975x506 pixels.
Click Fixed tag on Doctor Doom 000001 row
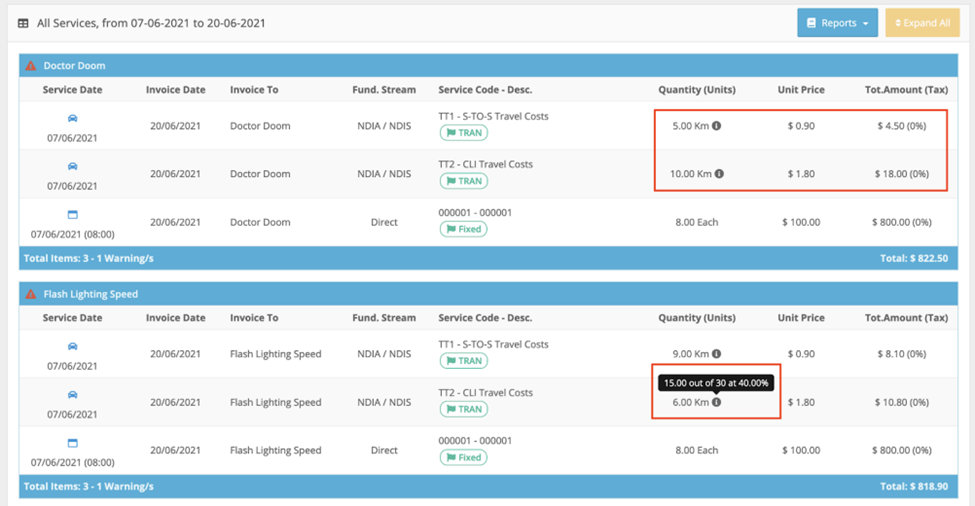coord(464,229)
